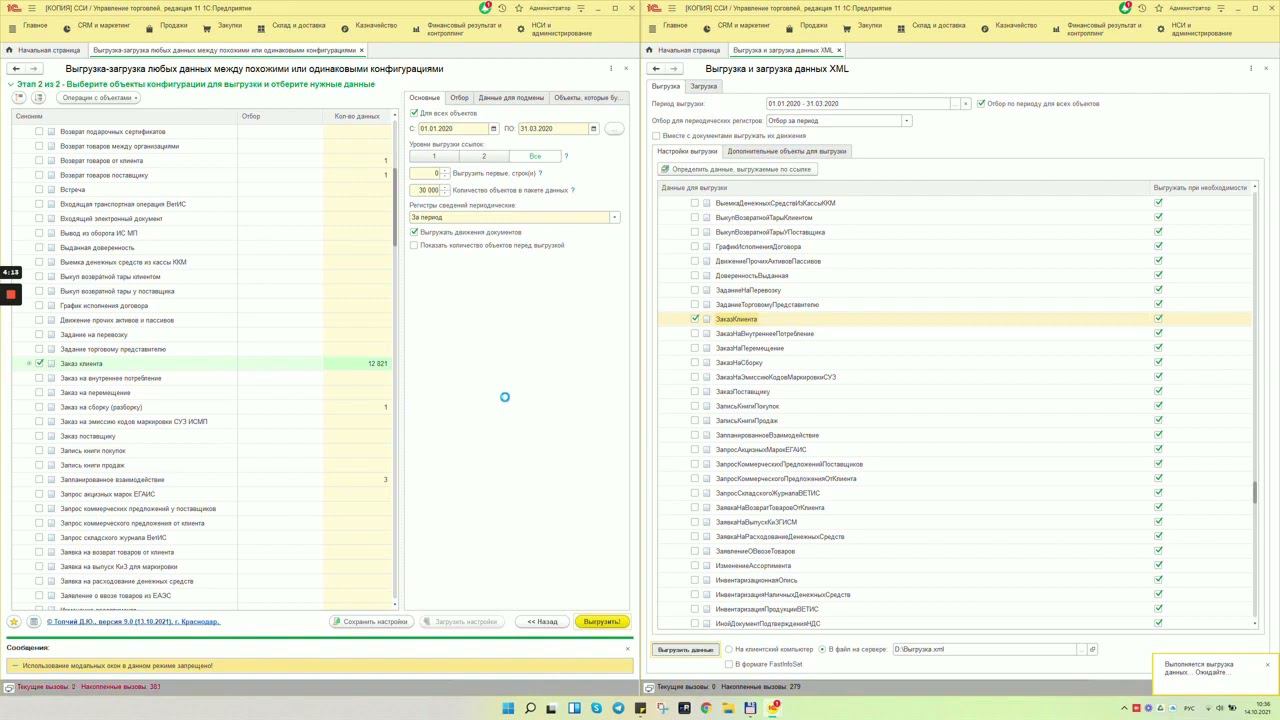Toggle Выгружать движения документов checkbox
The width and height of the screenshot is (1280, 720).
414,232
